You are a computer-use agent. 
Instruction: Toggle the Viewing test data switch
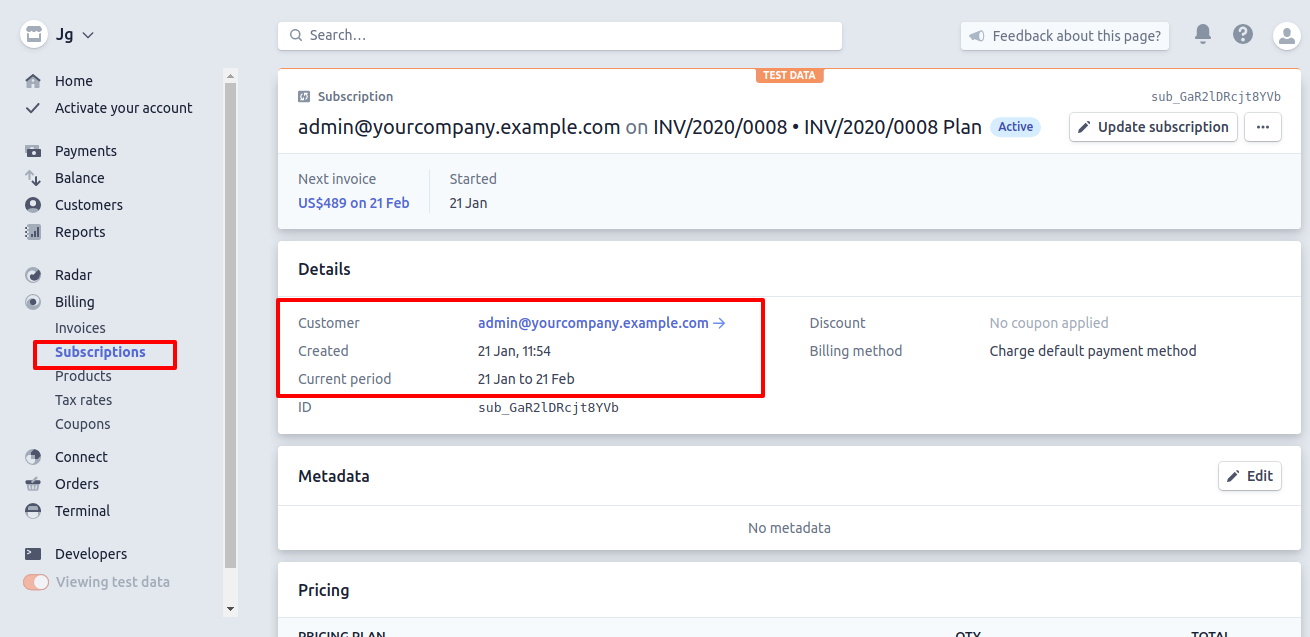click(36, 582)
